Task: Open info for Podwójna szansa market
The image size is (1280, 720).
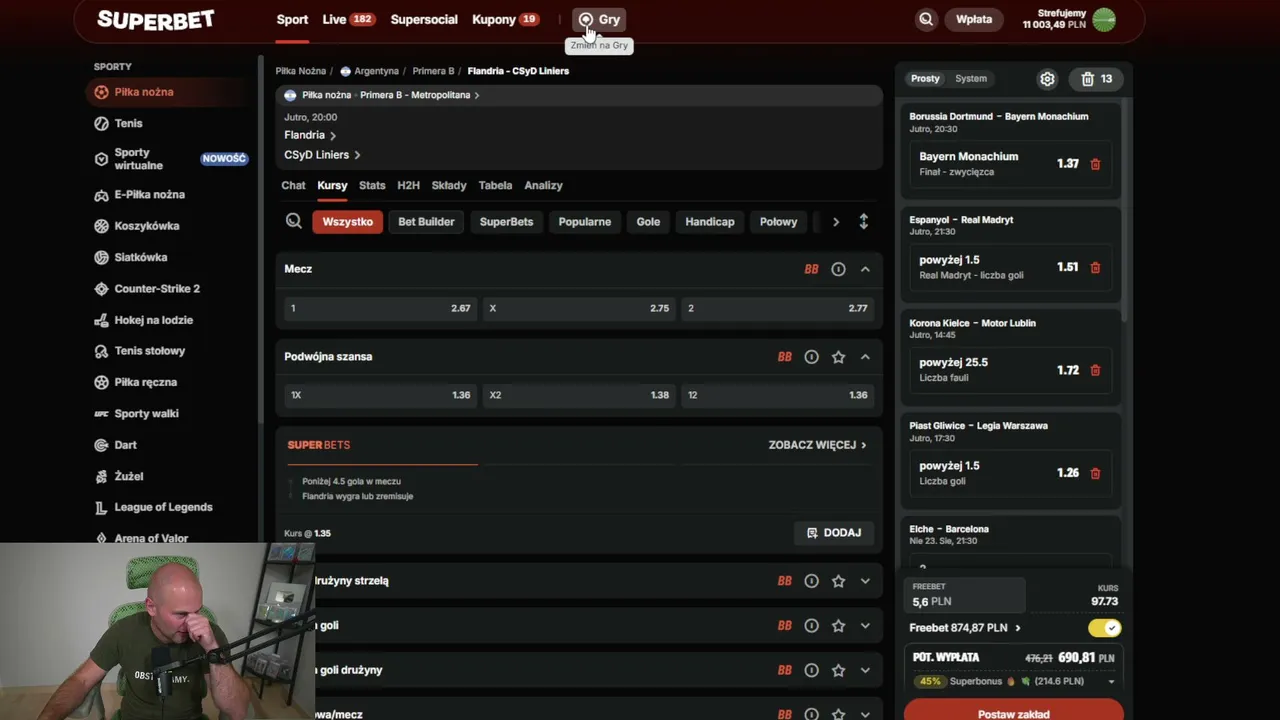Action: 811,357
